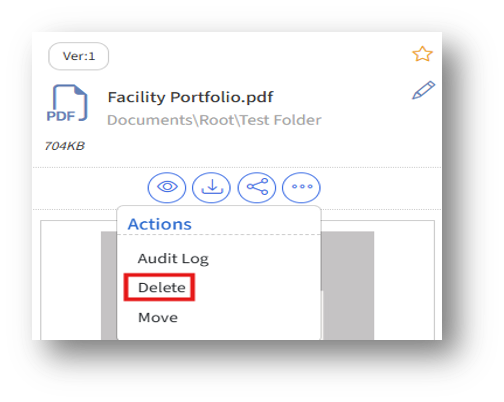Mark the file as favorite with the star
This screenshot has width=504, height=402.
click(422, 54)
